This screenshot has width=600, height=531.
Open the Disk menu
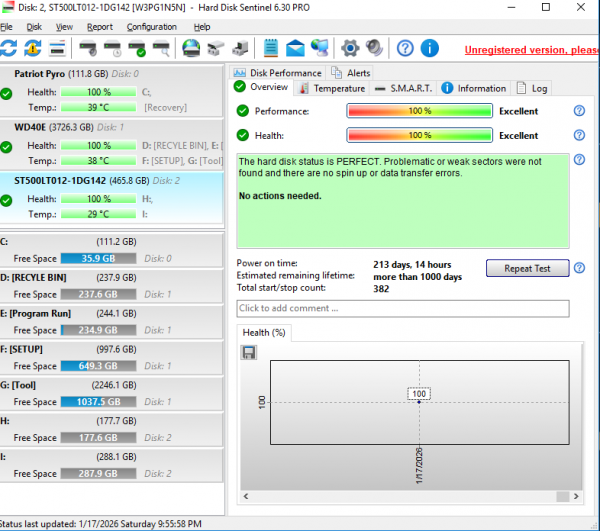click(34, 27)
